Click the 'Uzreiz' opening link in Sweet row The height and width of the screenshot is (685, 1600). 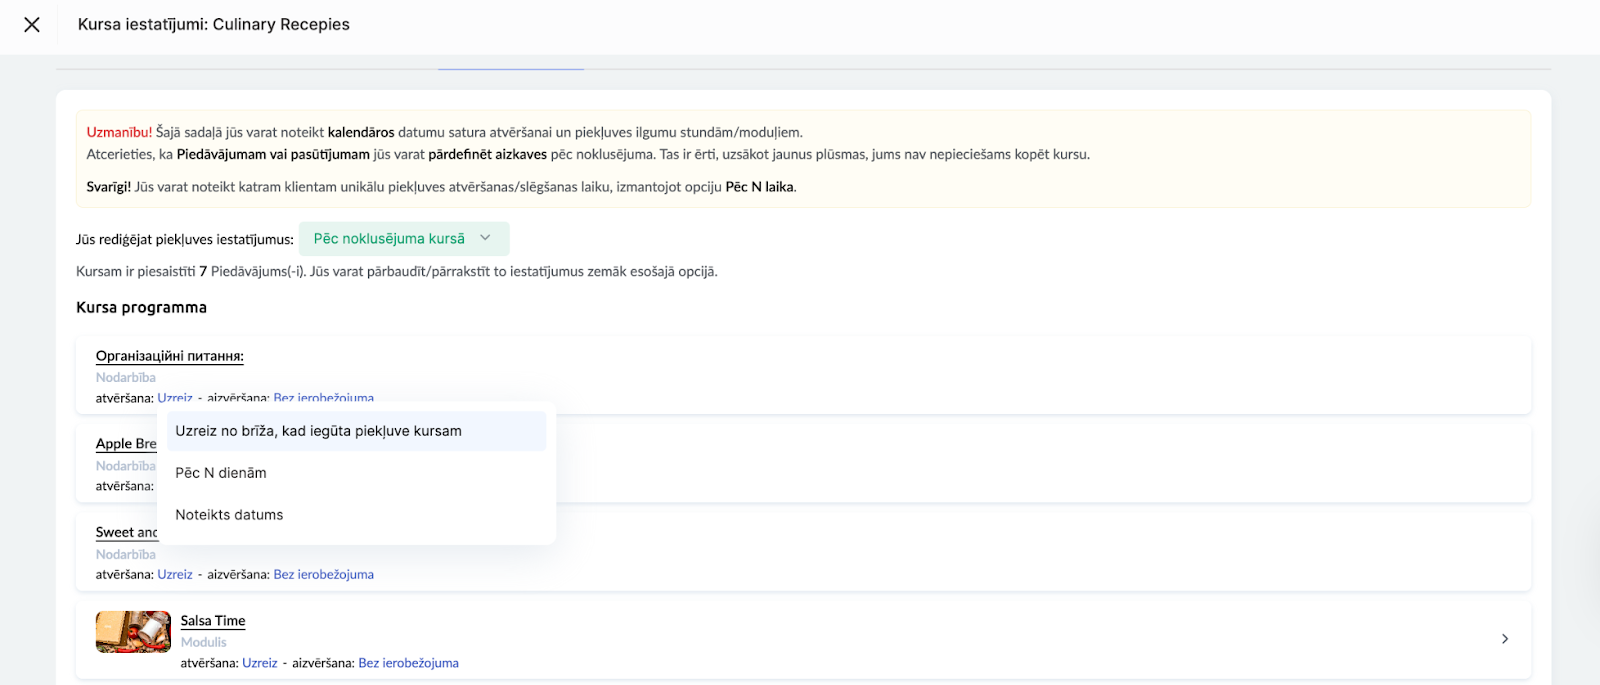[175, 575]
